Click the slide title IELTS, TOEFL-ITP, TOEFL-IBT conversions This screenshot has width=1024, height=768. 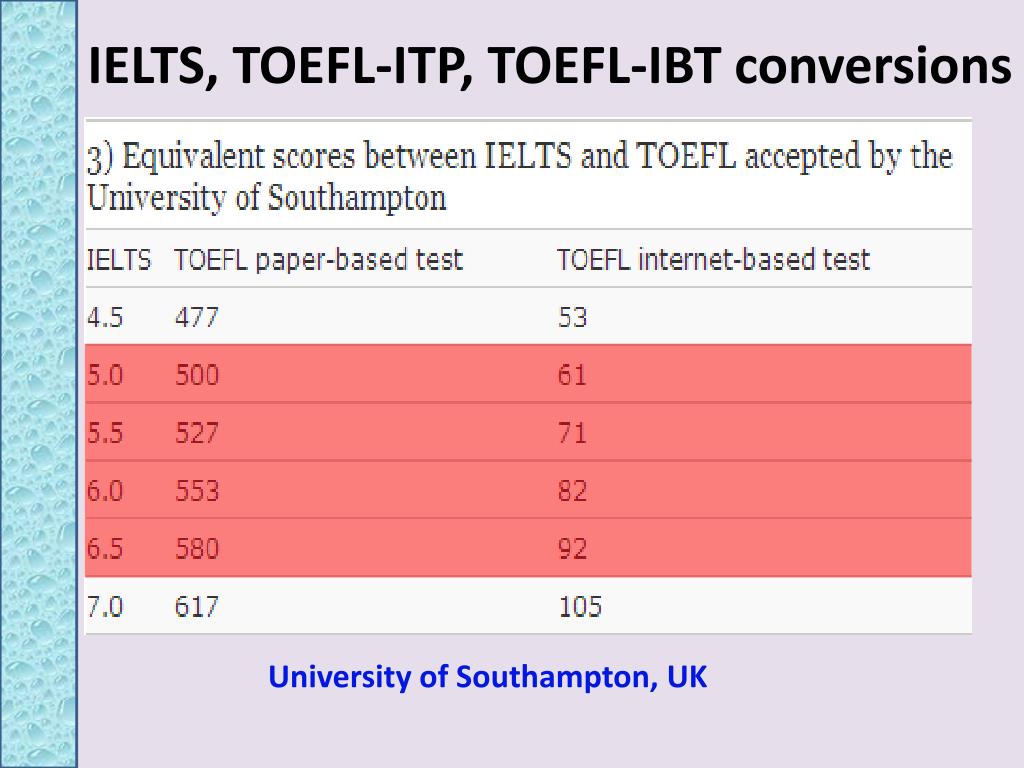(x=549, y=67)
